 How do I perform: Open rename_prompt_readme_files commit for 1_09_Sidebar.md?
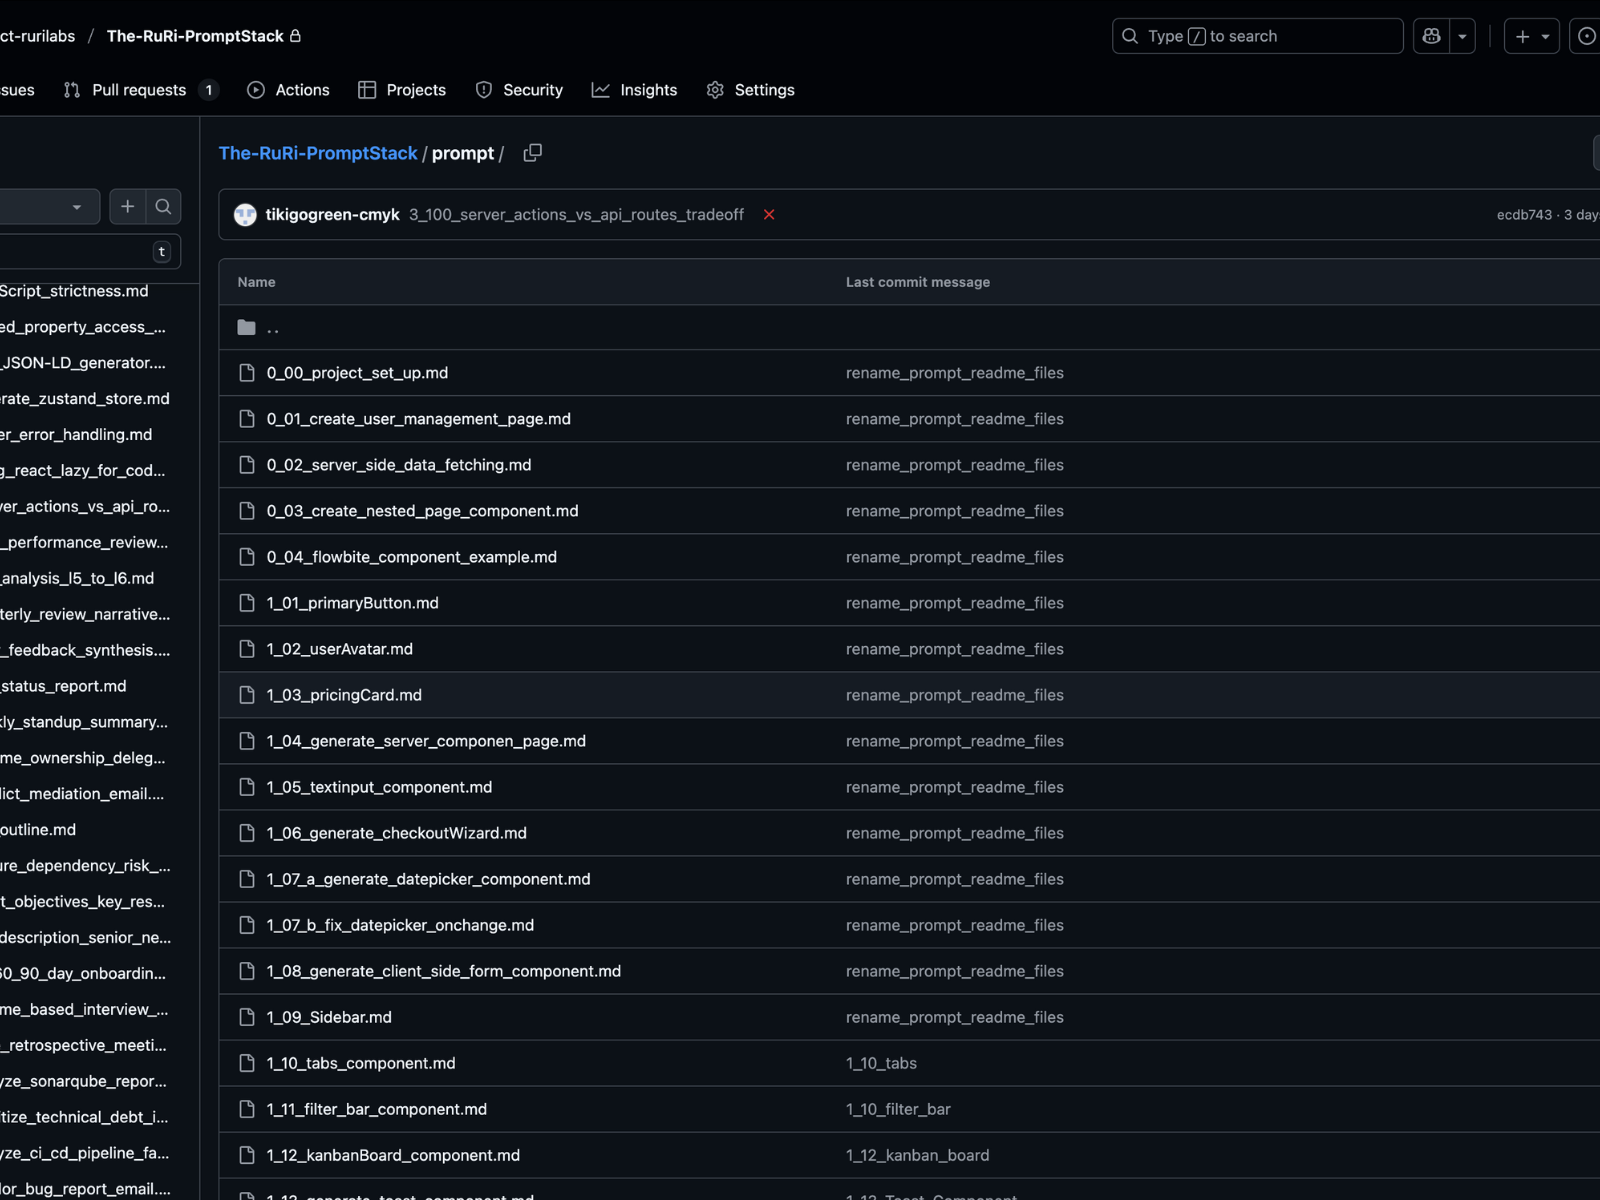pyautogui.click(x=955, y=1017)
